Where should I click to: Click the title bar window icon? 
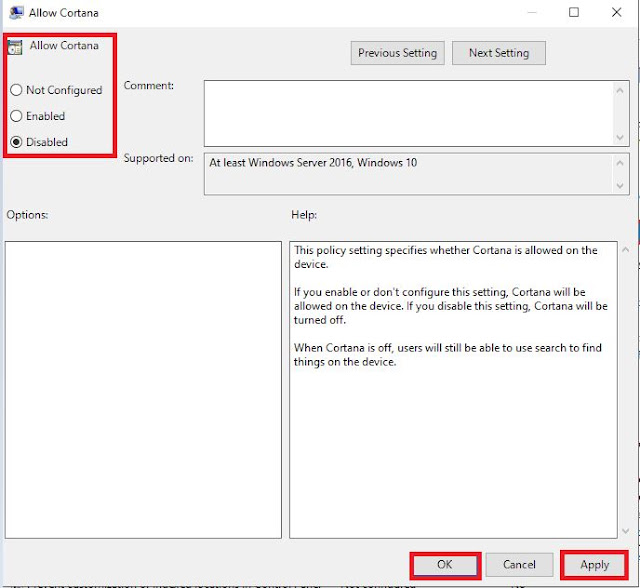pyautogui.click(x=16, y=13)
